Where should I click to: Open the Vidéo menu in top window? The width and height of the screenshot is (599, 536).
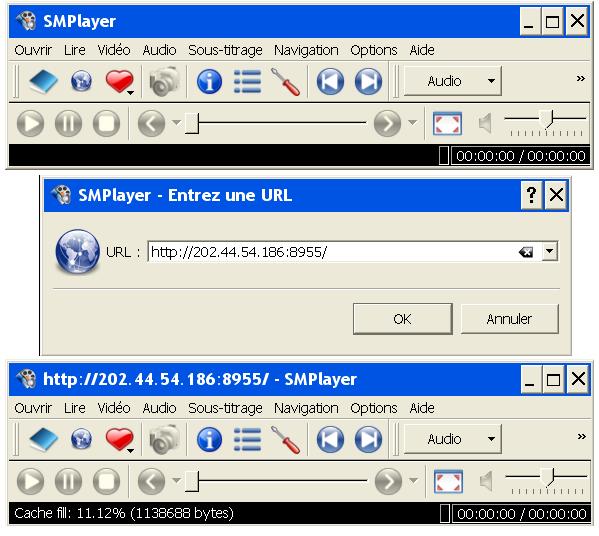click(114, 50)
